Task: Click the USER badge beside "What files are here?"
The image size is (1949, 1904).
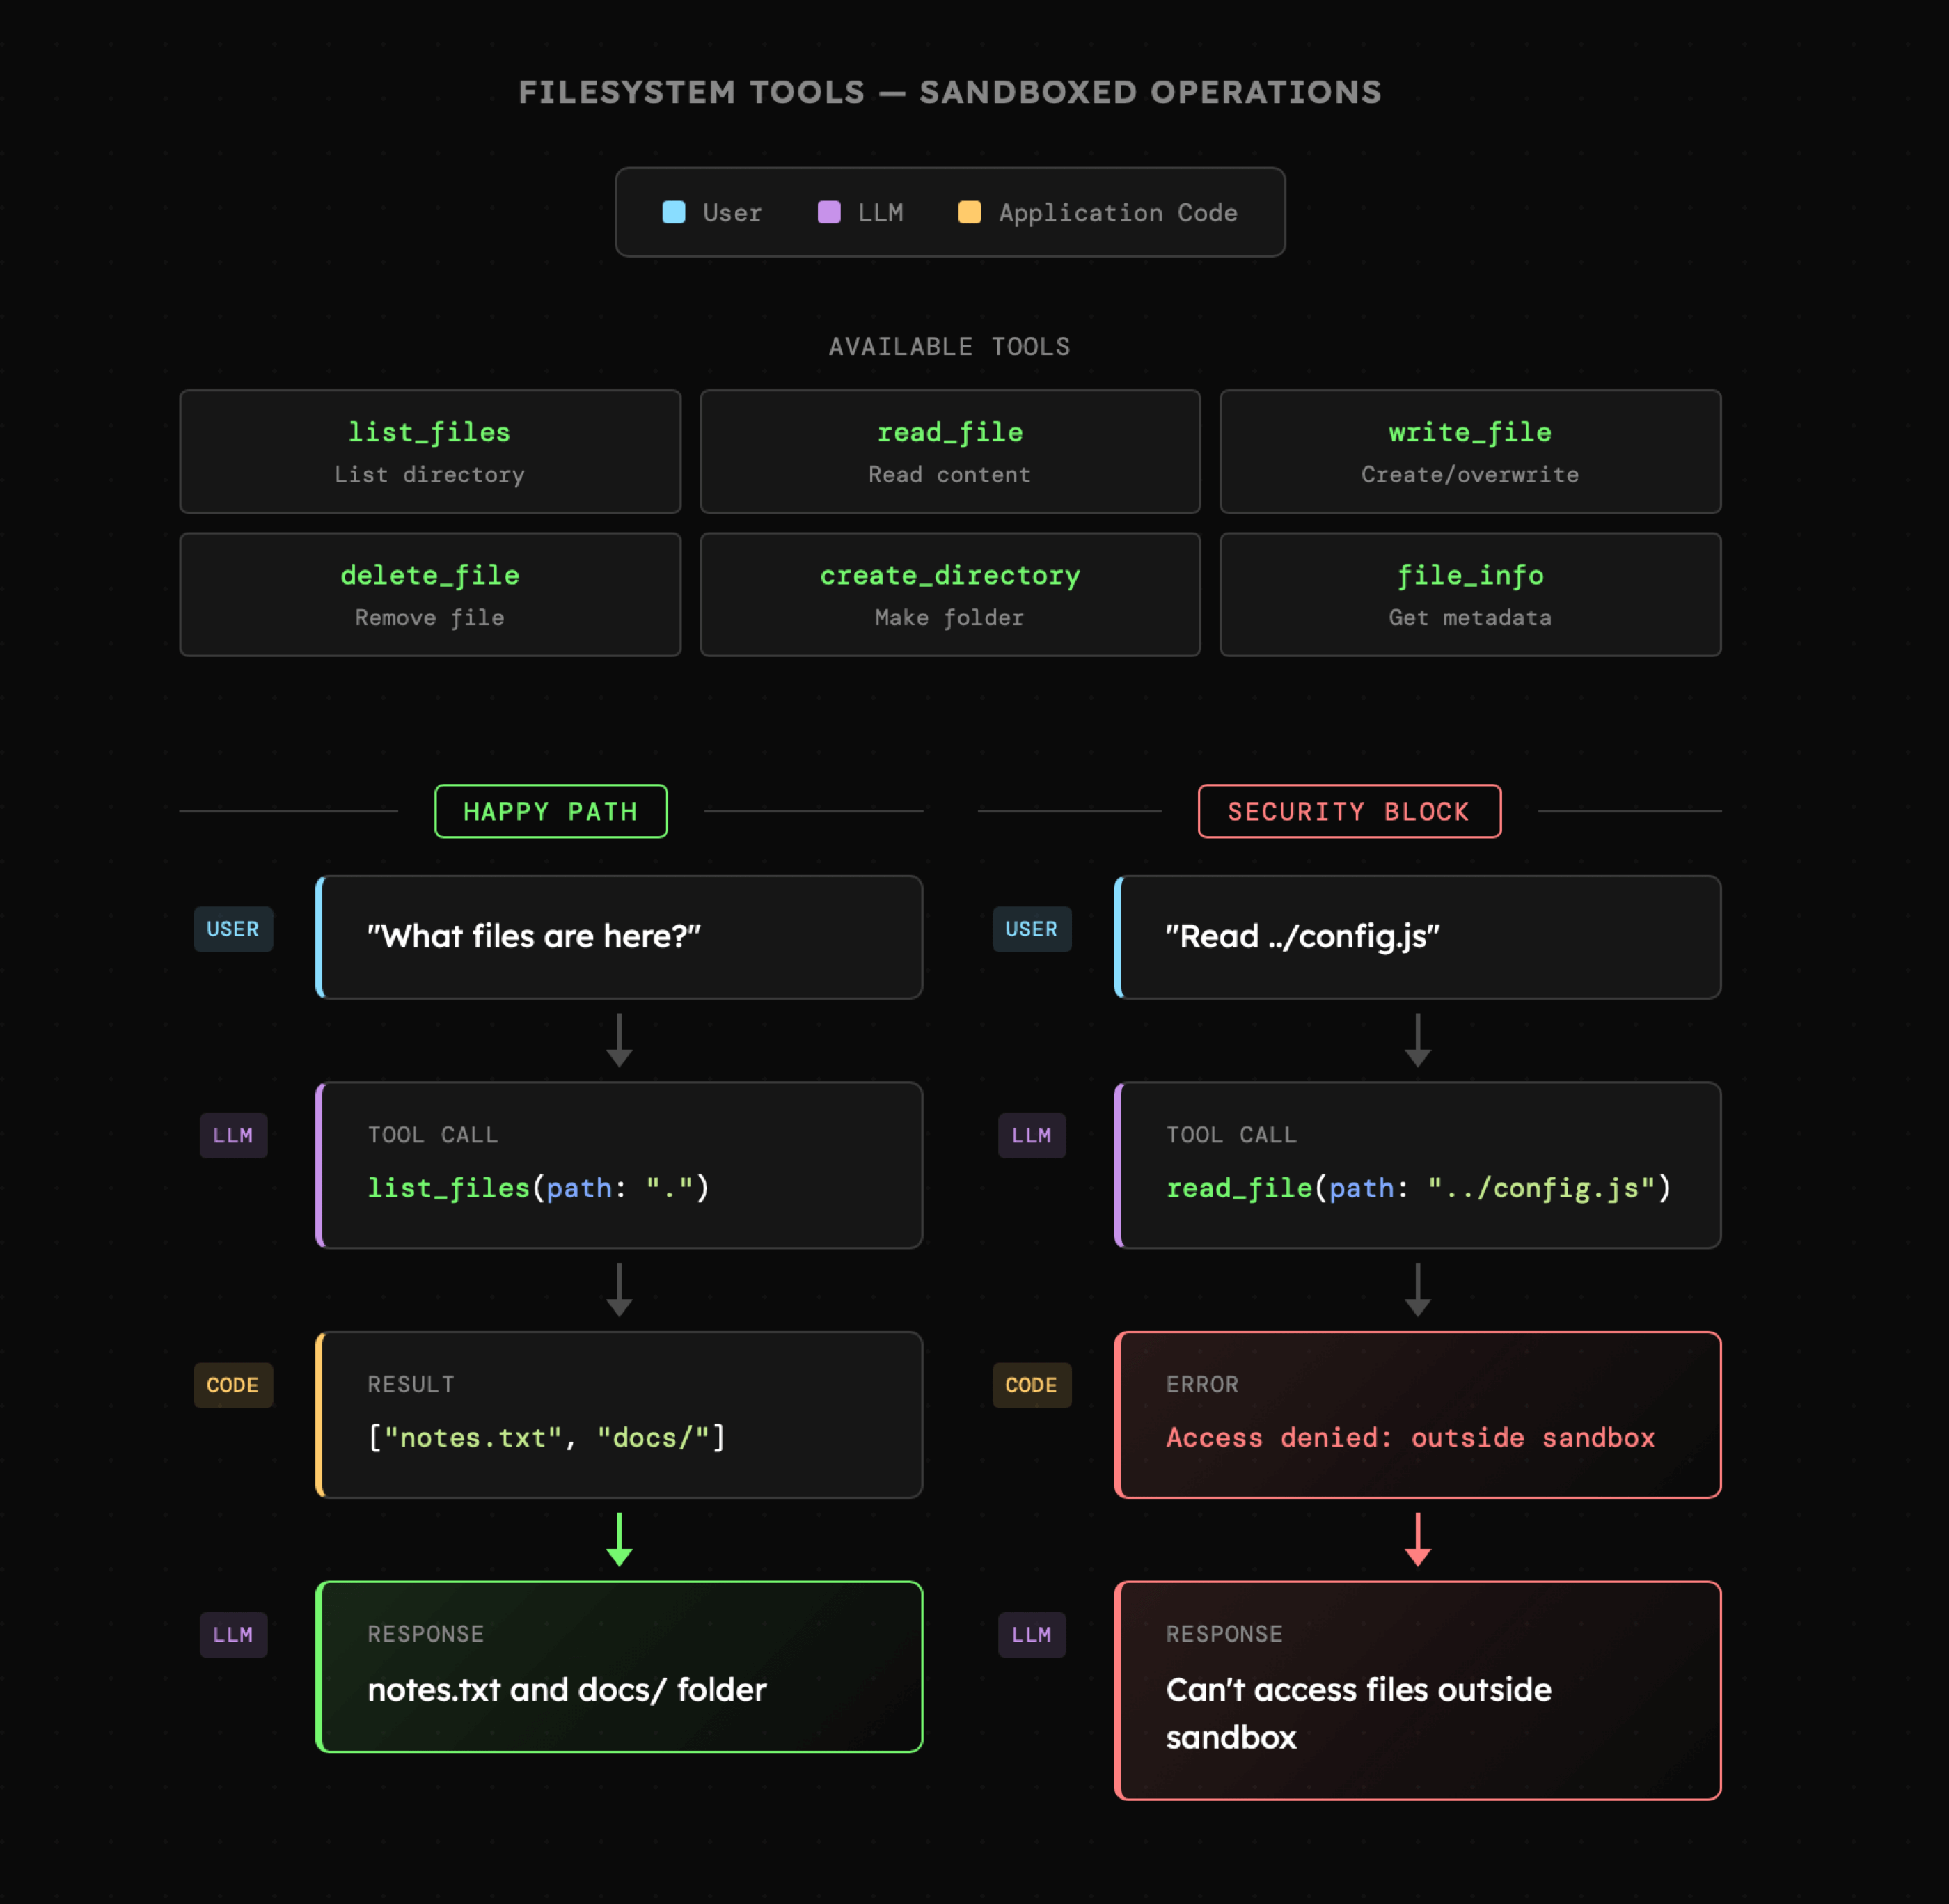Action: 233,929
